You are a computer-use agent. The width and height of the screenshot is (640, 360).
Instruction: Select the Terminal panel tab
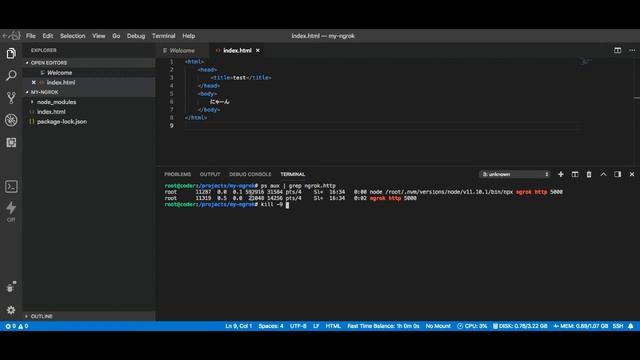[293, 174]
